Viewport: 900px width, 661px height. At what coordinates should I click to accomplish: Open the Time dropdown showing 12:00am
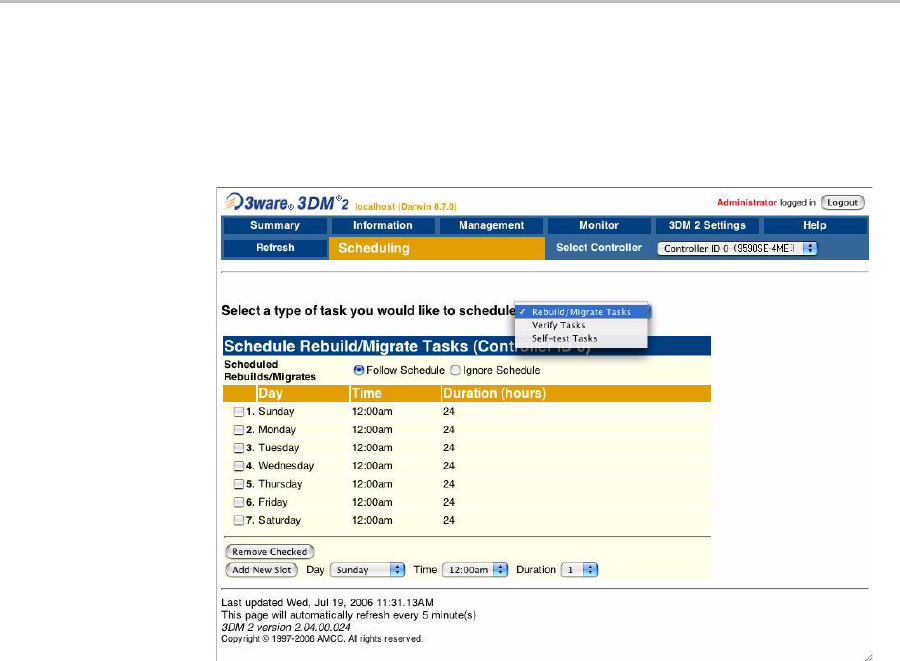pyautogui.click(x=475, y=570)
